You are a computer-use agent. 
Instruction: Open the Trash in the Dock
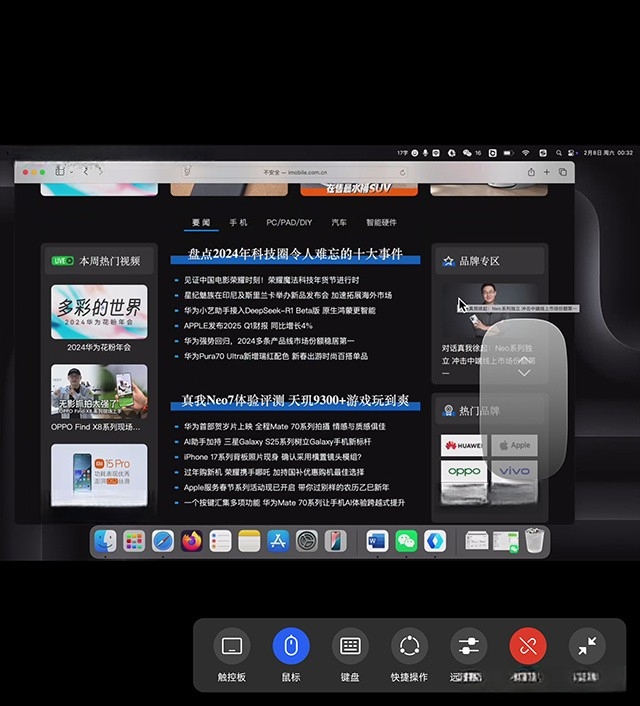[535, 541]
